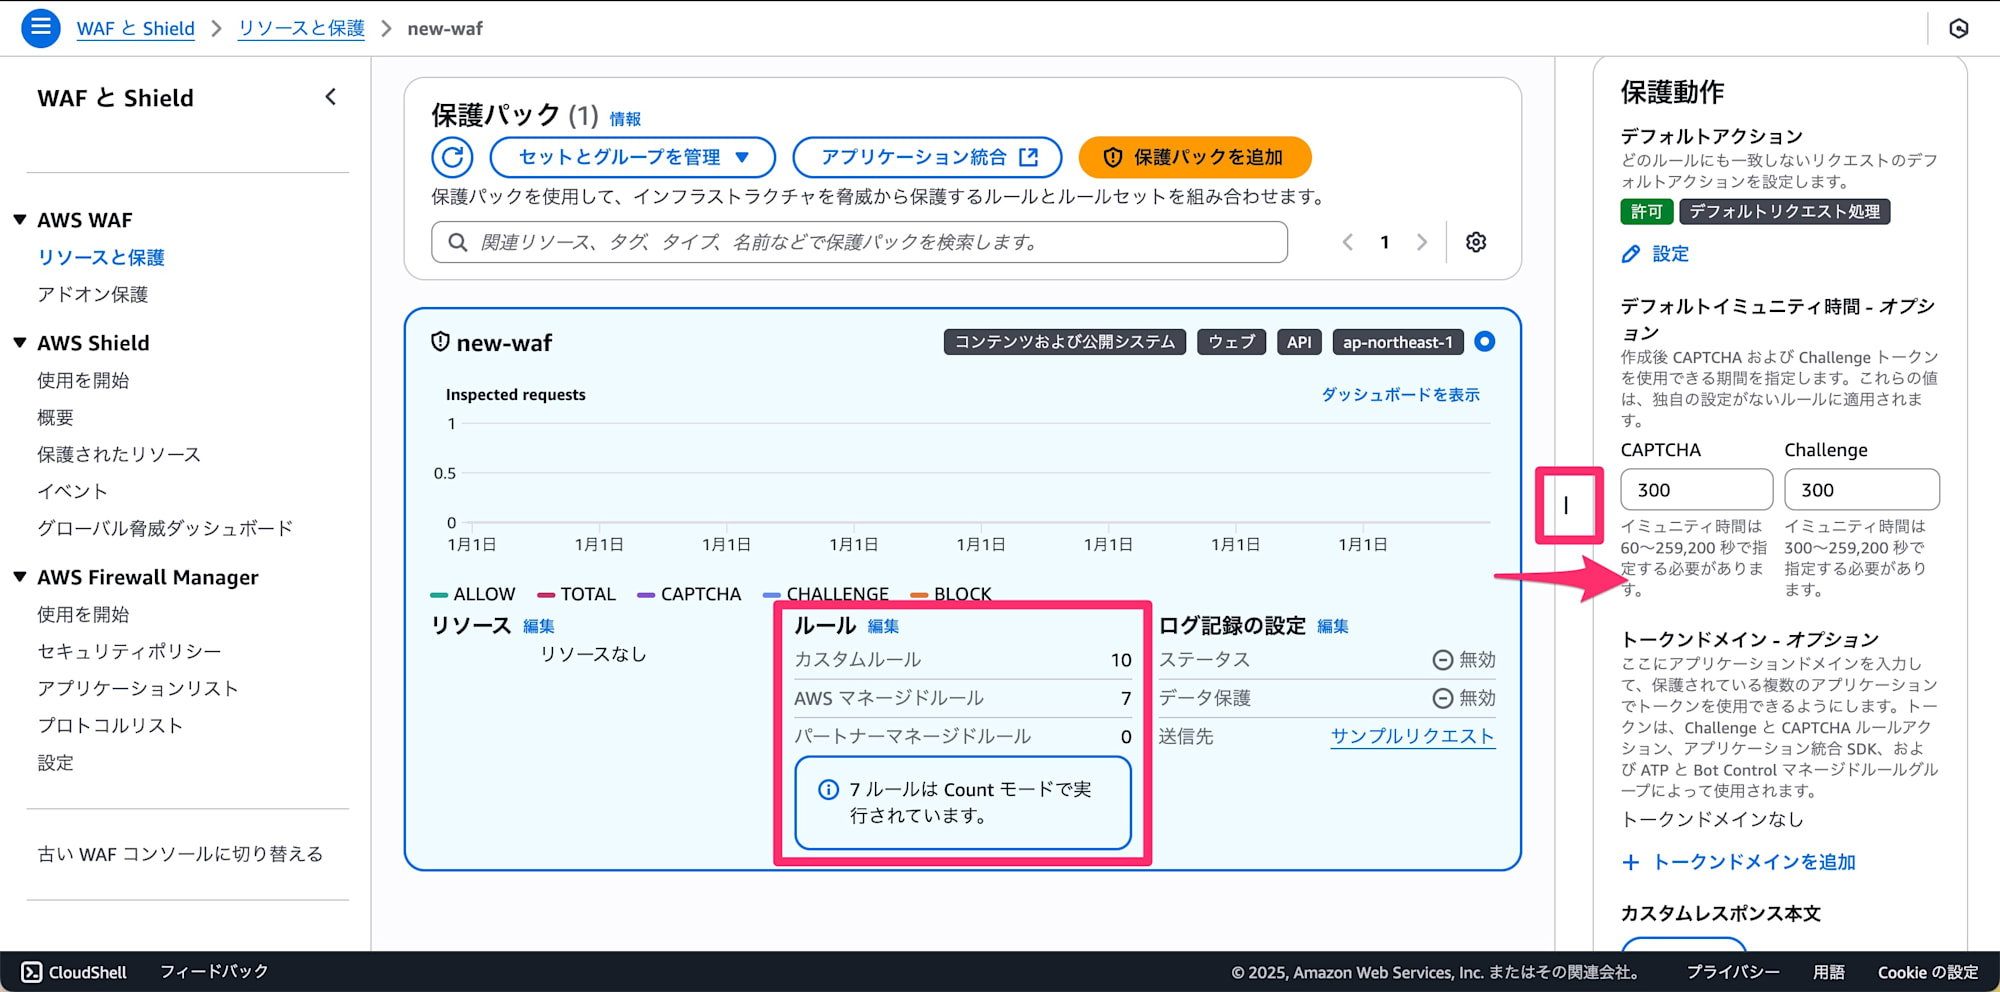Click the WAF と Shield breadcrumb
Image resolution: width=2000 pixels, height=992 pixels.
coord(136,28)
